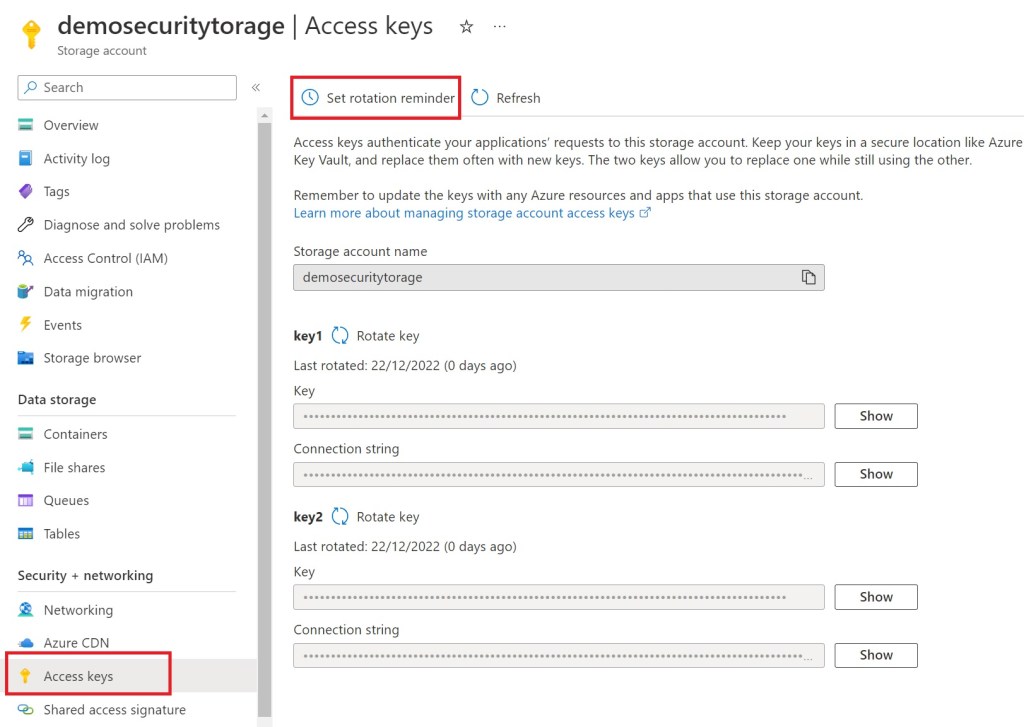Open the Storage browser page
1024x727 pixels.
tap(92, 358)
